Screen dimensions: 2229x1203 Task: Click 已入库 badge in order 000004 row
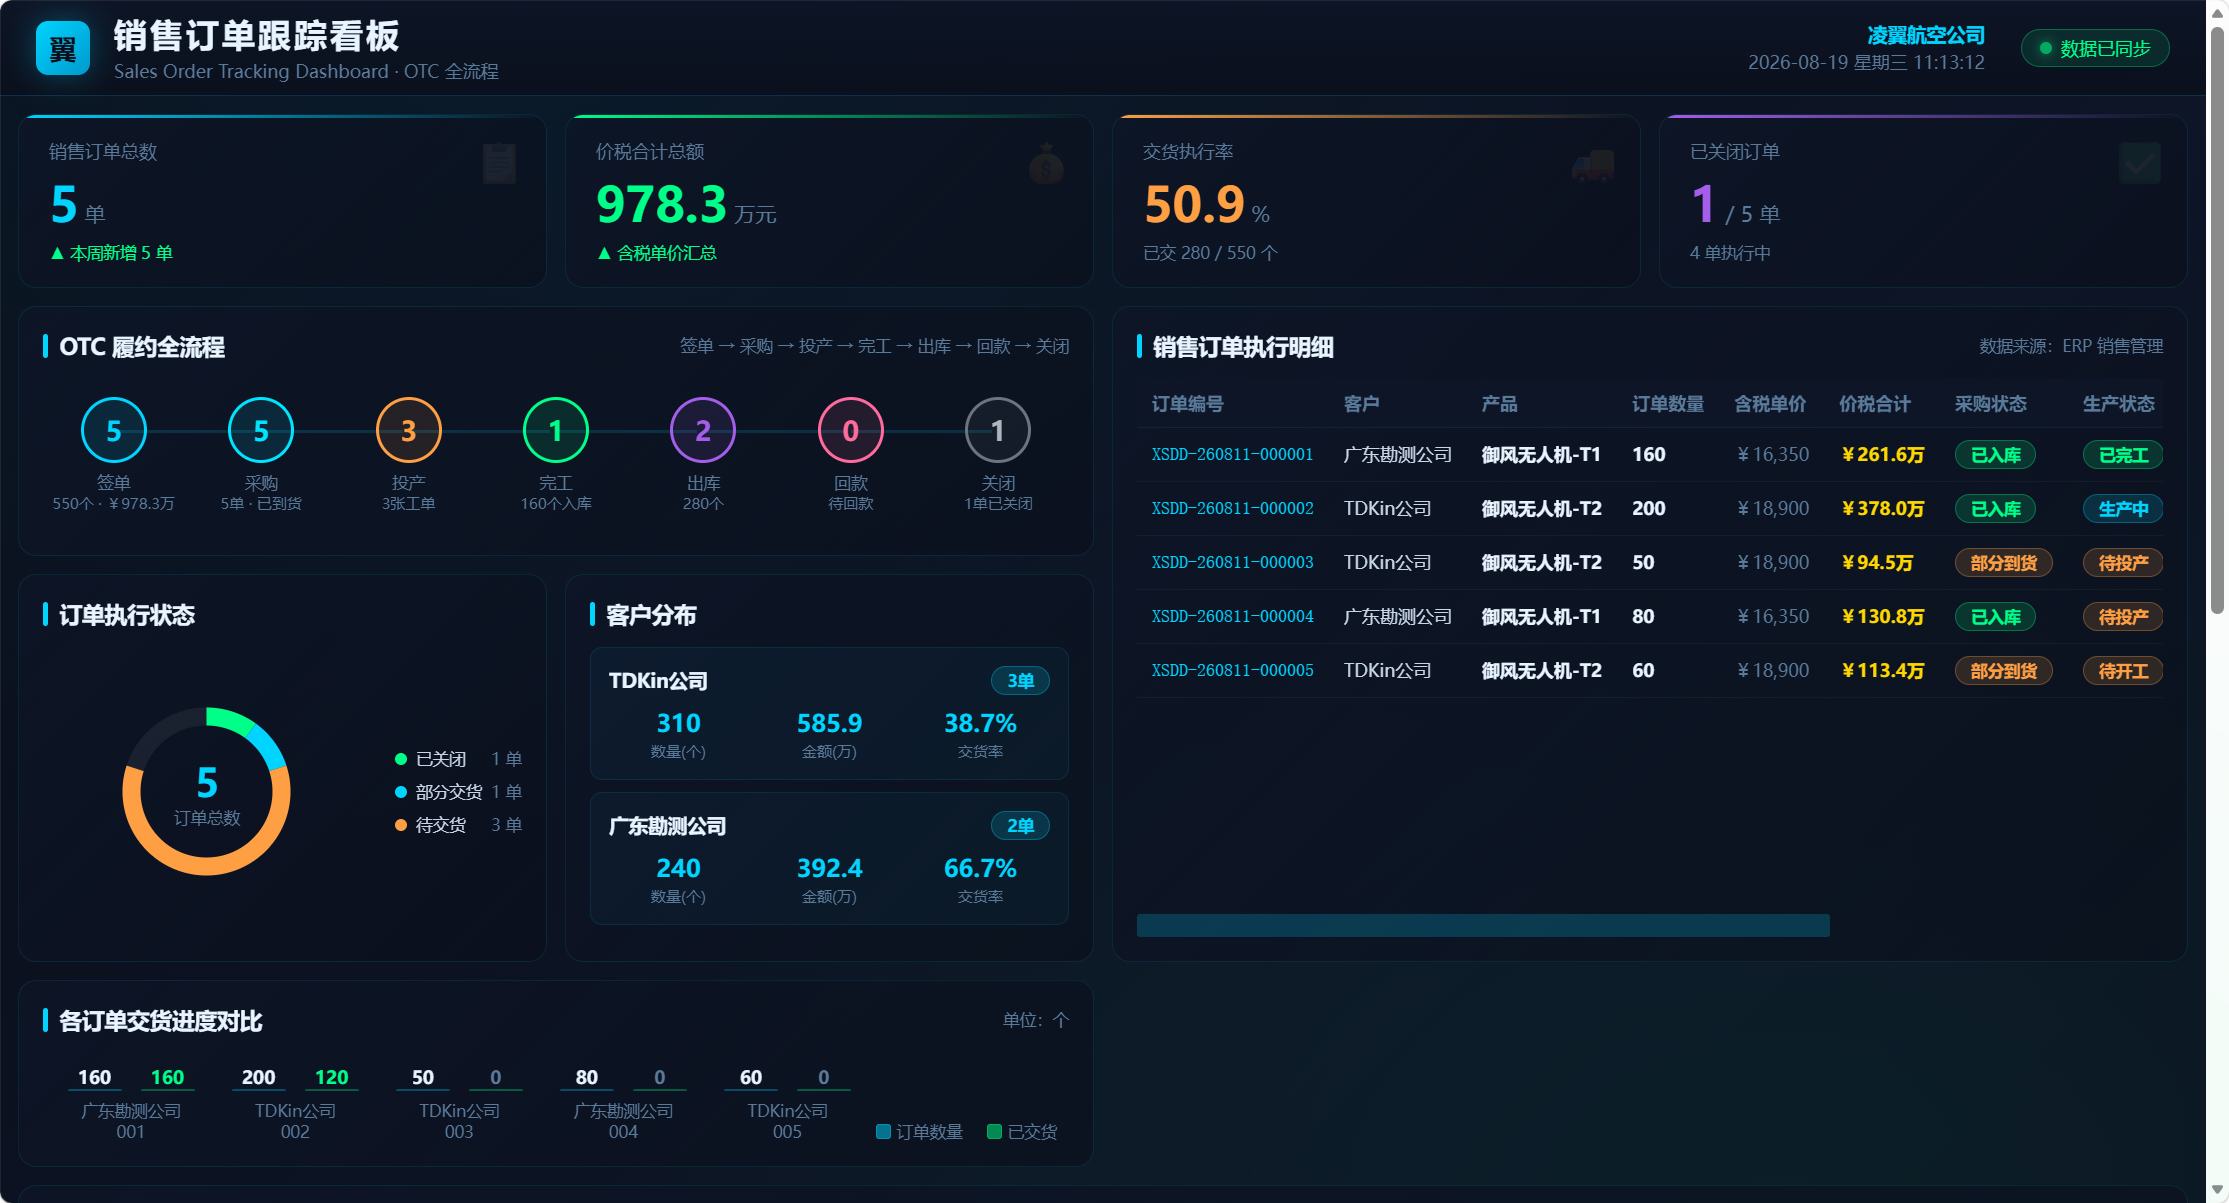[1995, 617]
